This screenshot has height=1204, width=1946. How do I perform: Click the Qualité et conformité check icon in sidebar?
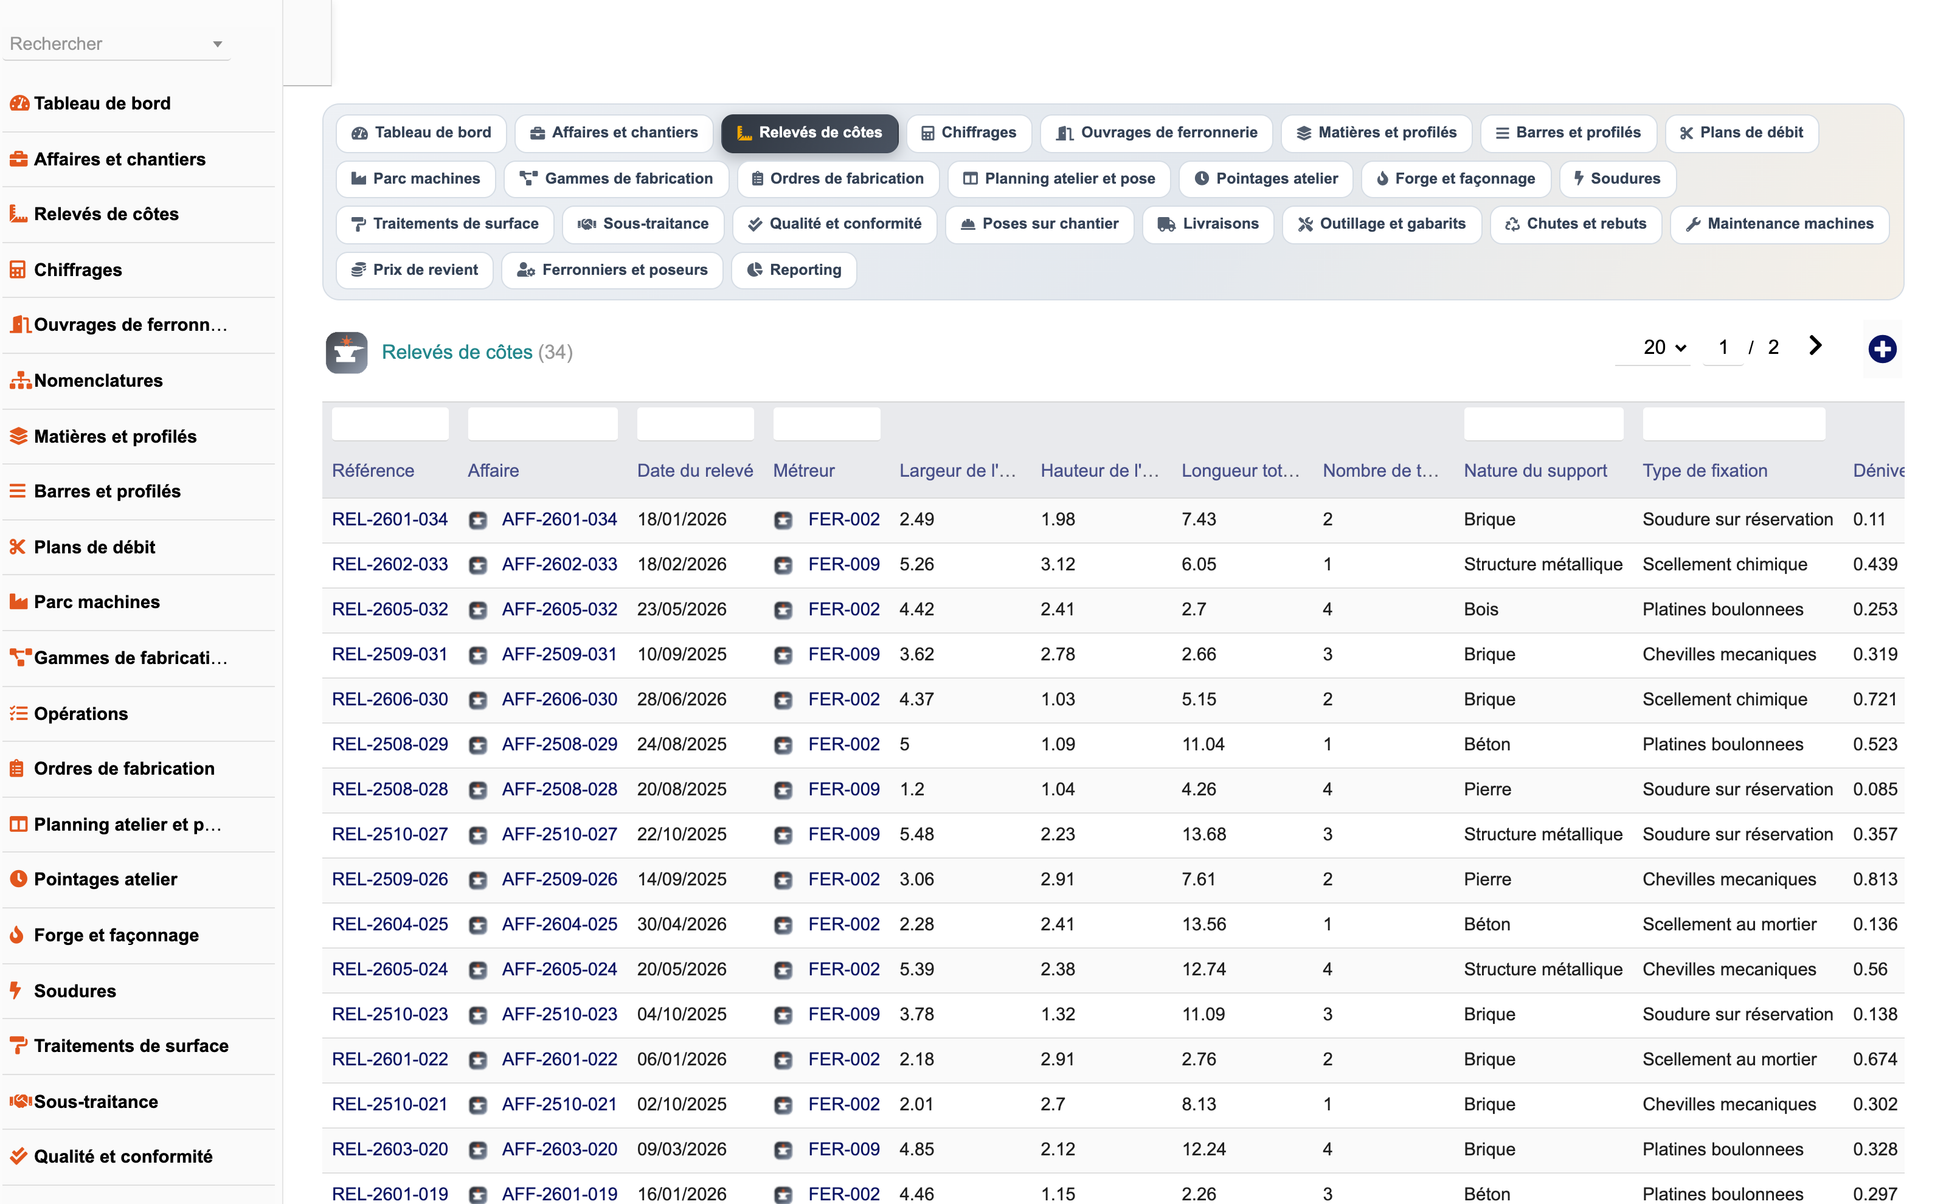[18, 1157]
